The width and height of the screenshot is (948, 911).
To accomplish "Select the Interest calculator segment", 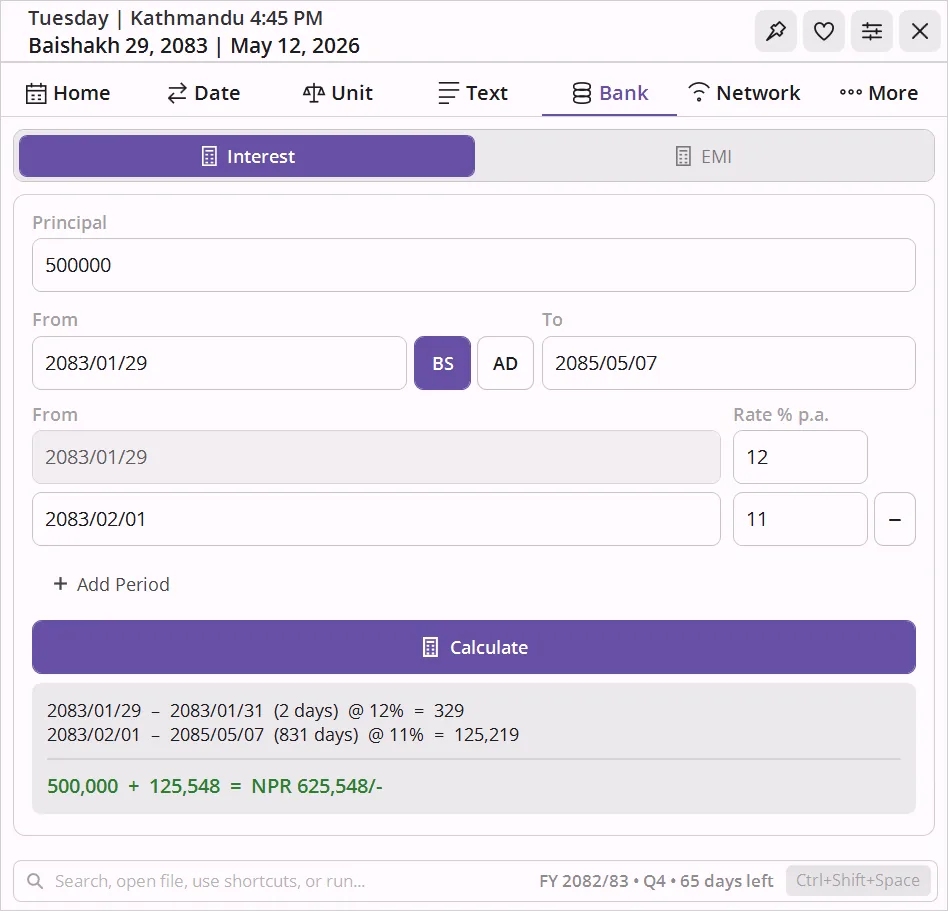I will click(x=247, y=156).
